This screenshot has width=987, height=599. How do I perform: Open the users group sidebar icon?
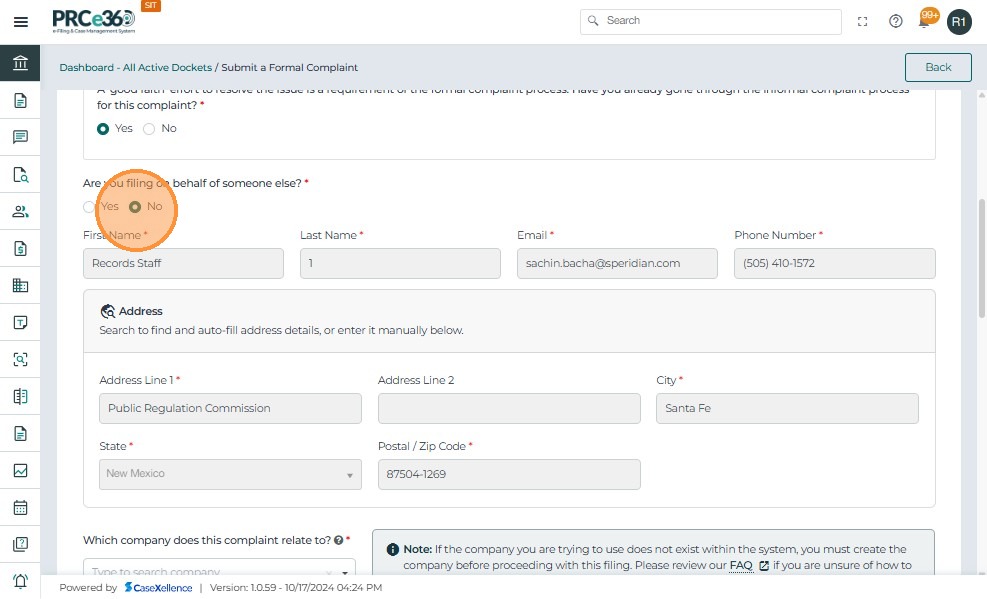(x=20, y=212)
